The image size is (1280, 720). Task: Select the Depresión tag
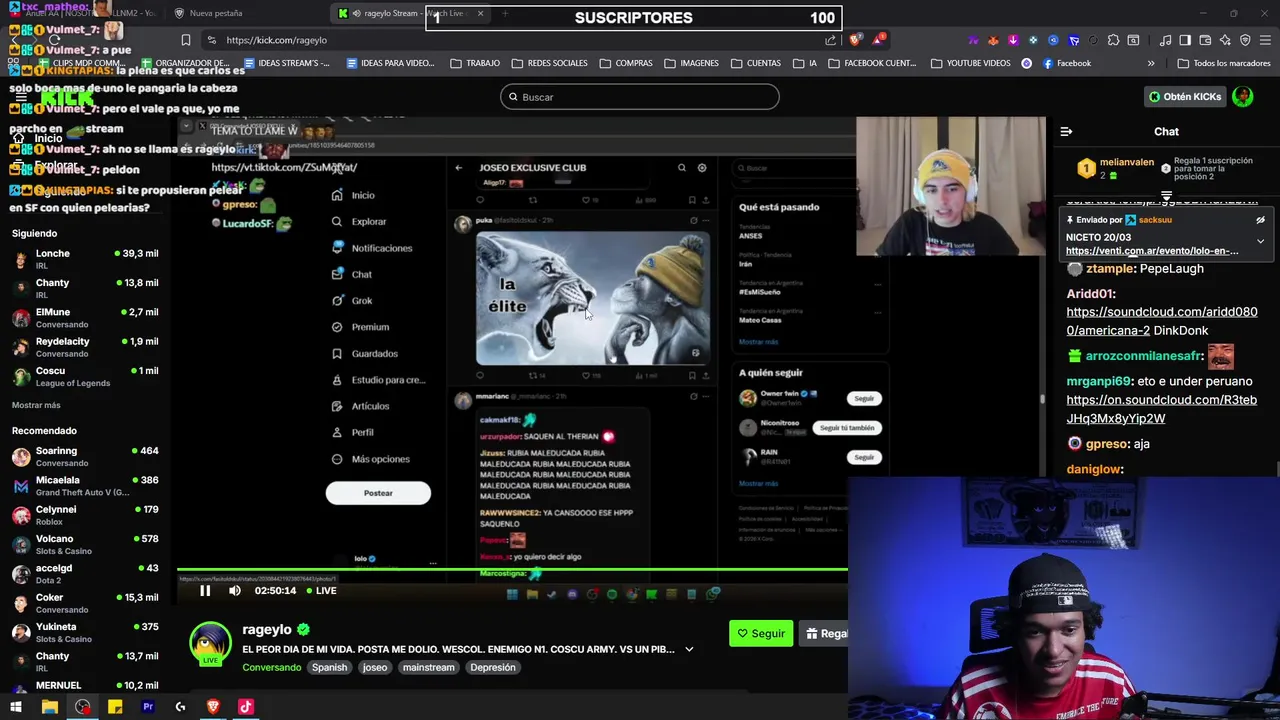(x=493, y=667)
